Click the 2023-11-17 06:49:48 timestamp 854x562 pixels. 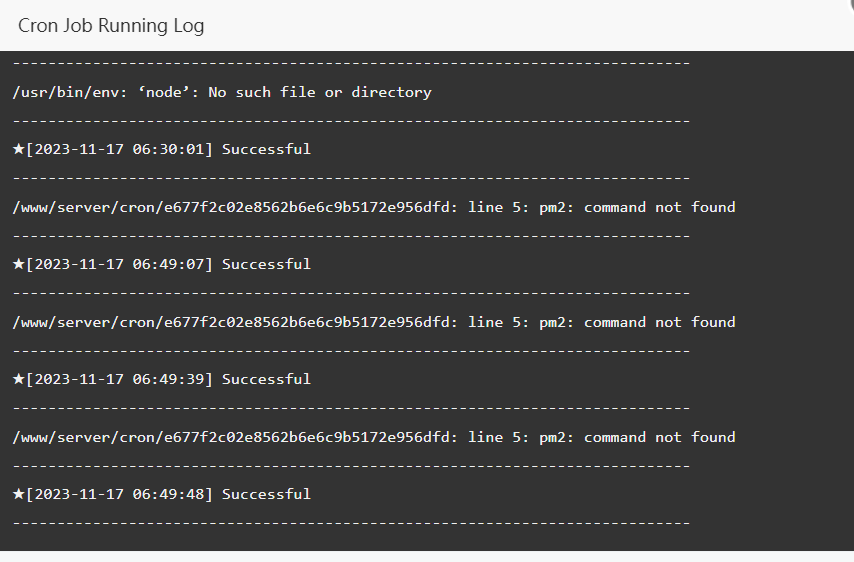119,494
